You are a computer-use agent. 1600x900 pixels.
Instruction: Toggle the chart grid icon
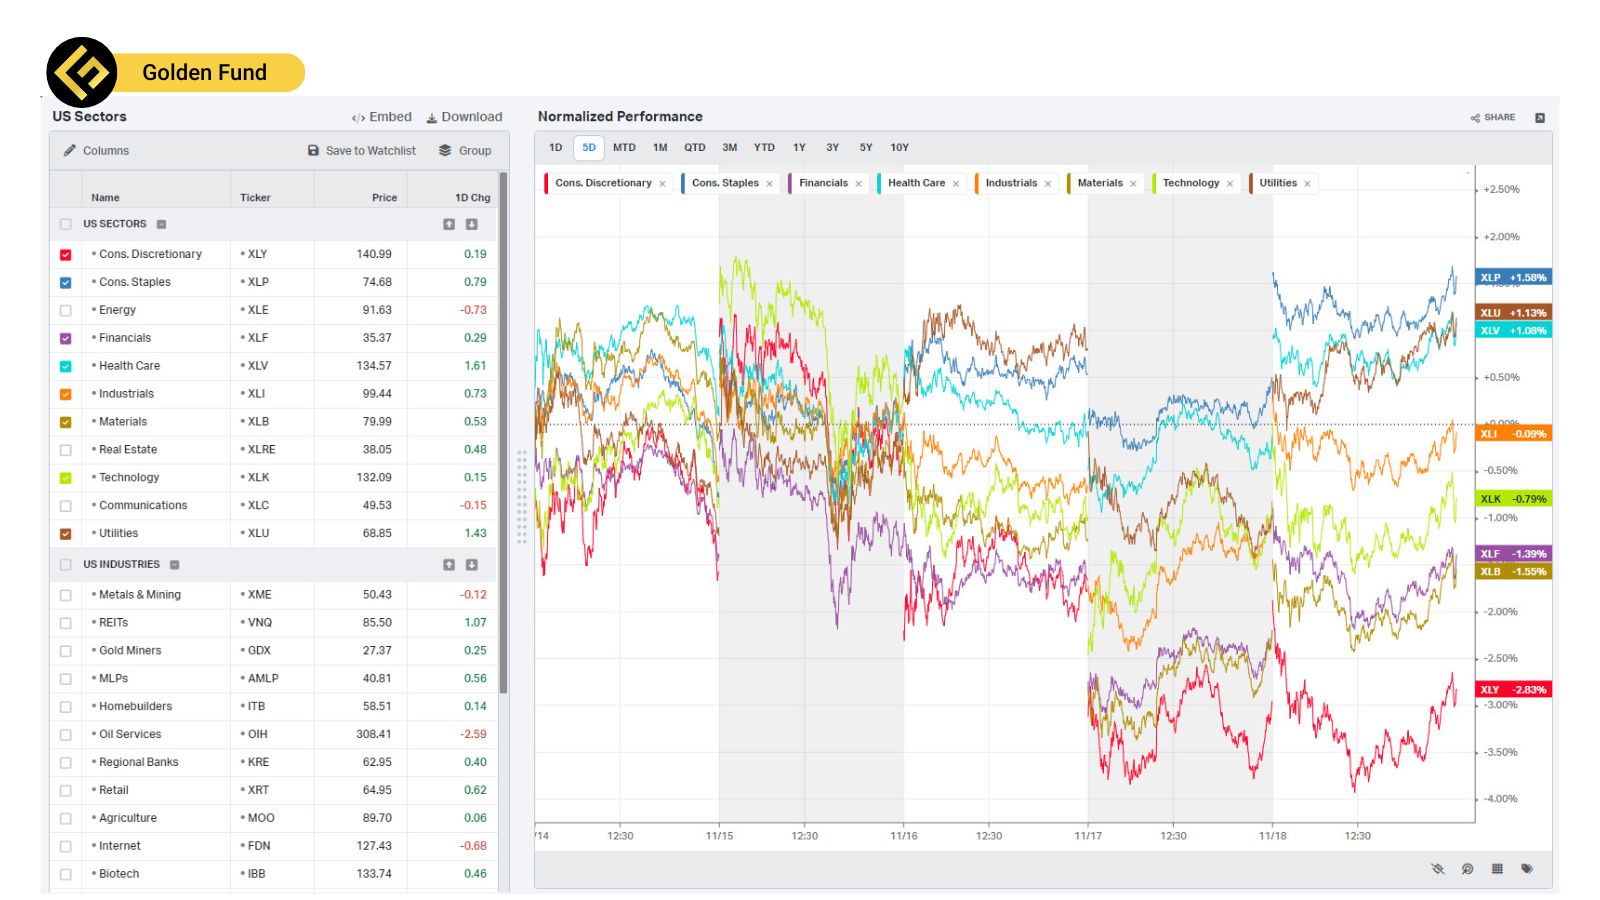1497,869
